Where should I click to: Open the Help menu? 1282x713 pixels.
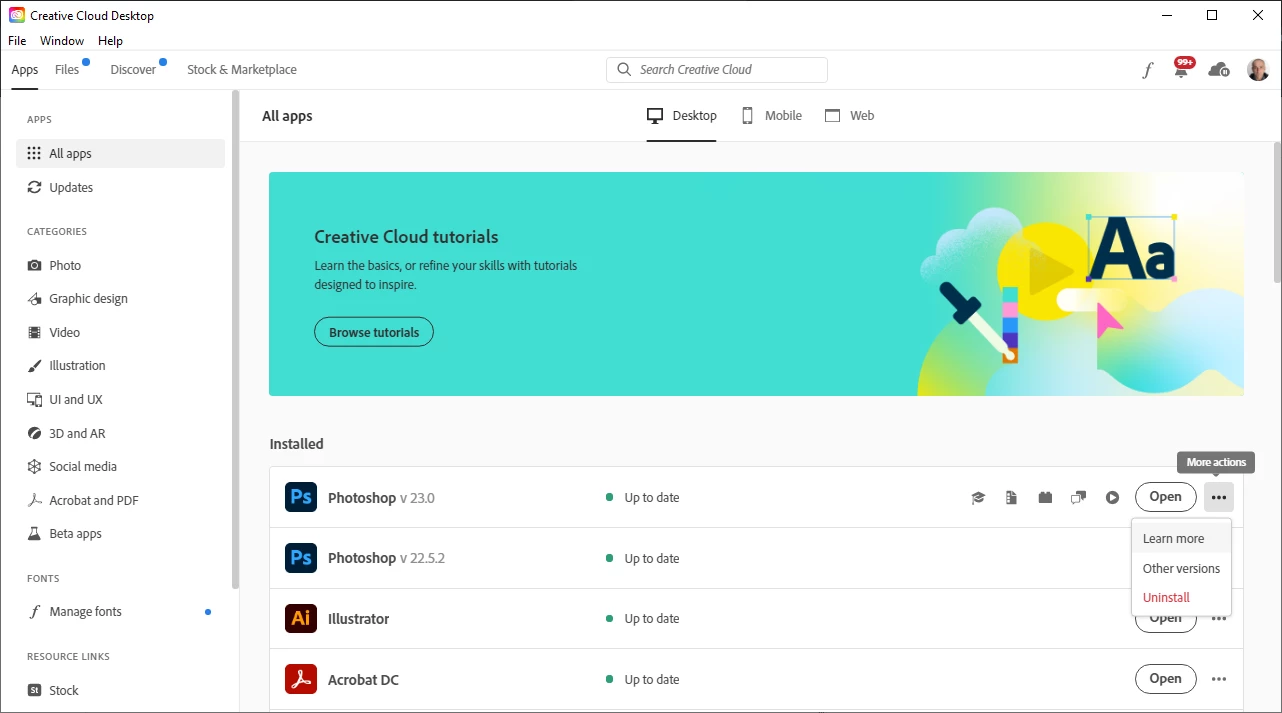click(110, 41)
